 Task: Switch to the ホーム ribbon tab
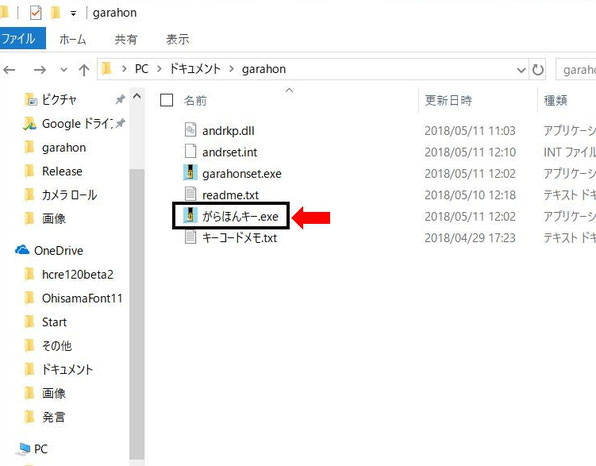[x=73, y=39]
